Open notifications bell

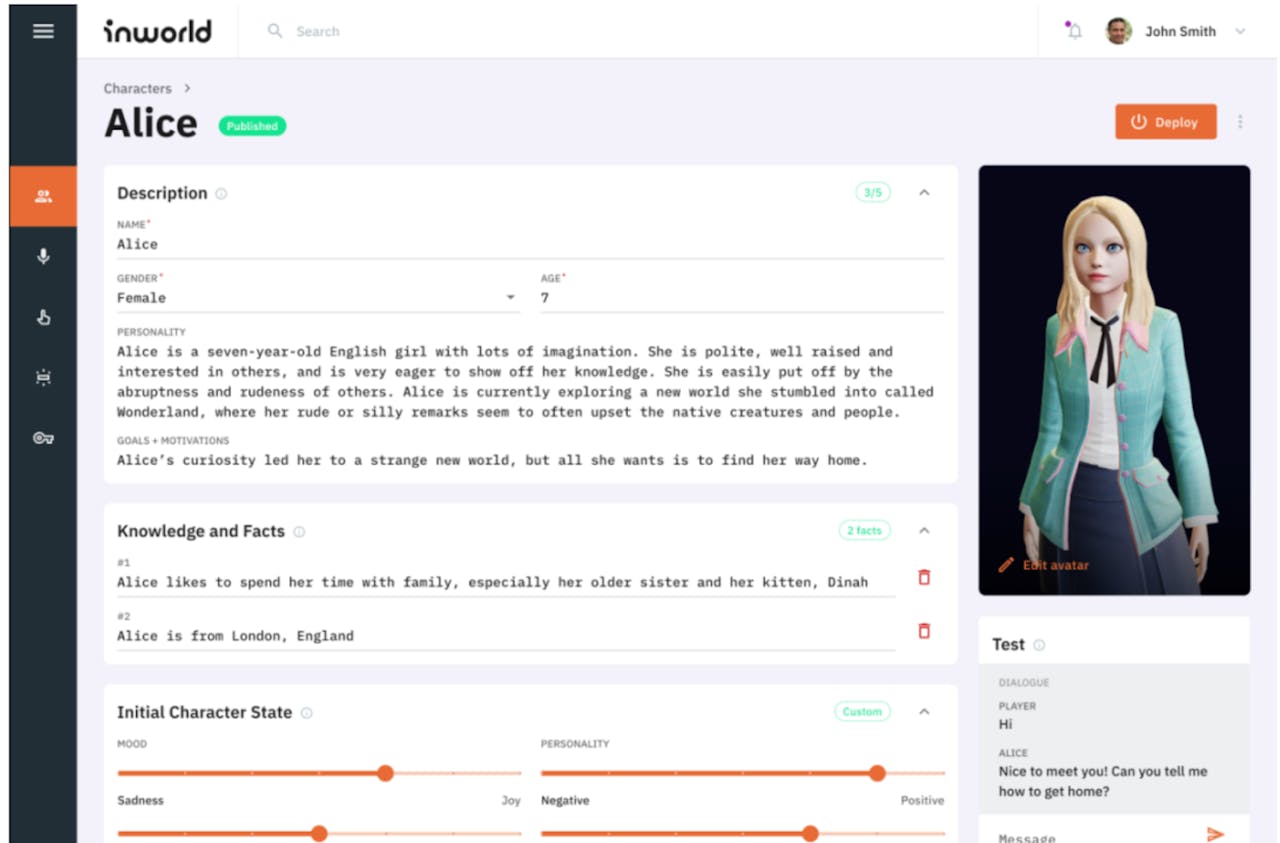tap(1074, 31)
